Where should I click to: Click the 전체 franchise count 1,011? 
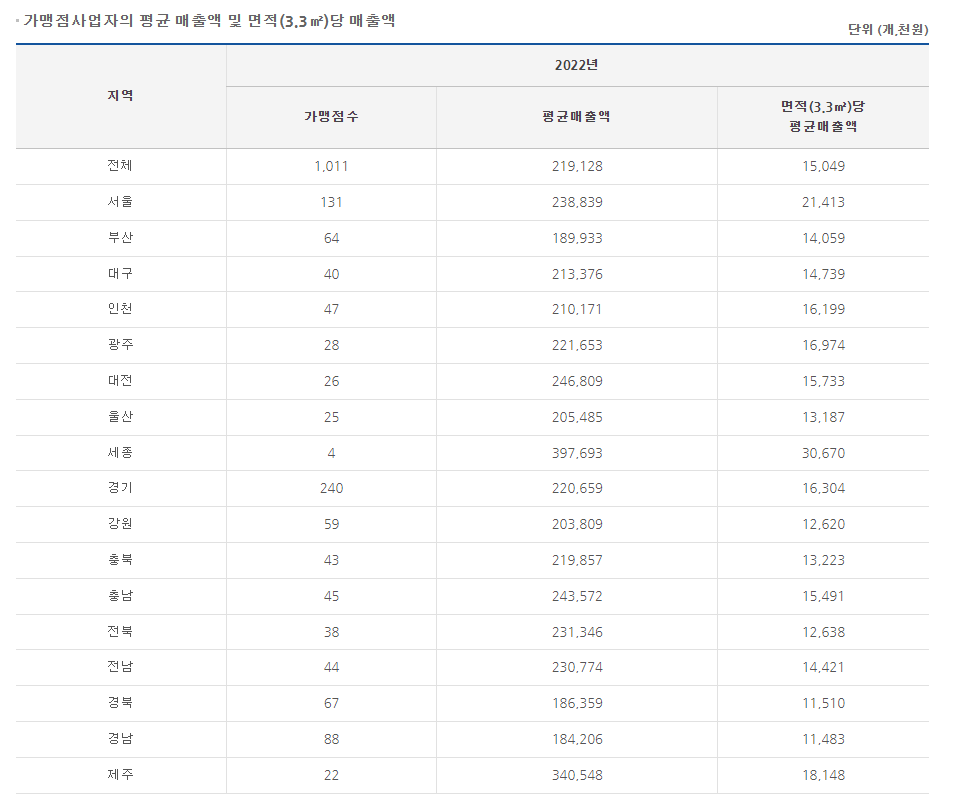pos(331,166)
